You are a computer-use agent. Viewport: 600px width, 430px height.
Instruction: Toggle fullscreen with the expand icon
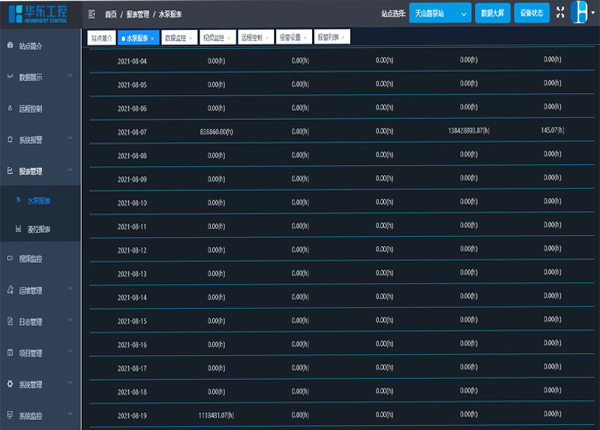[559, 13]
